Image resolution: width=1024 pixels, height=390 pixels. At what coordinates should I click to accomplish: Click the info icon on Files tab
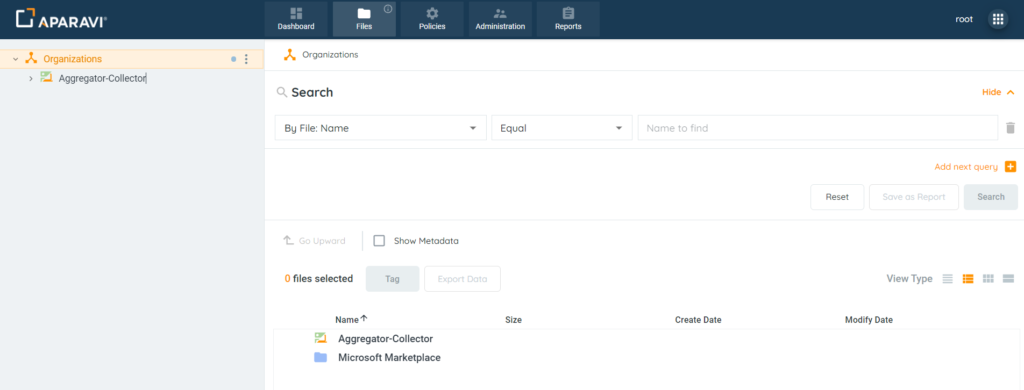(388, 9)
